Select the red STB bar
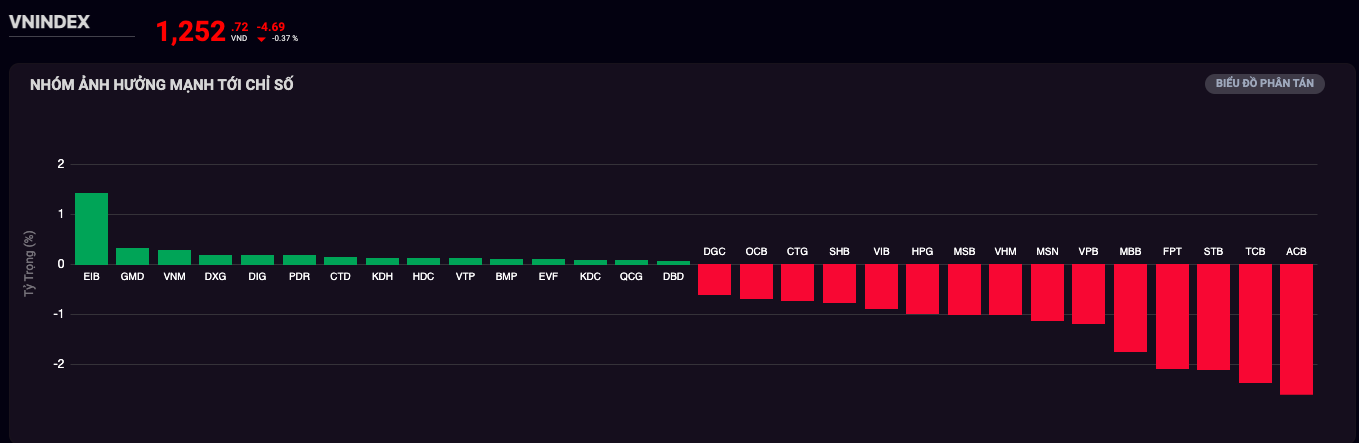1359x443 pixels. 1213,316
